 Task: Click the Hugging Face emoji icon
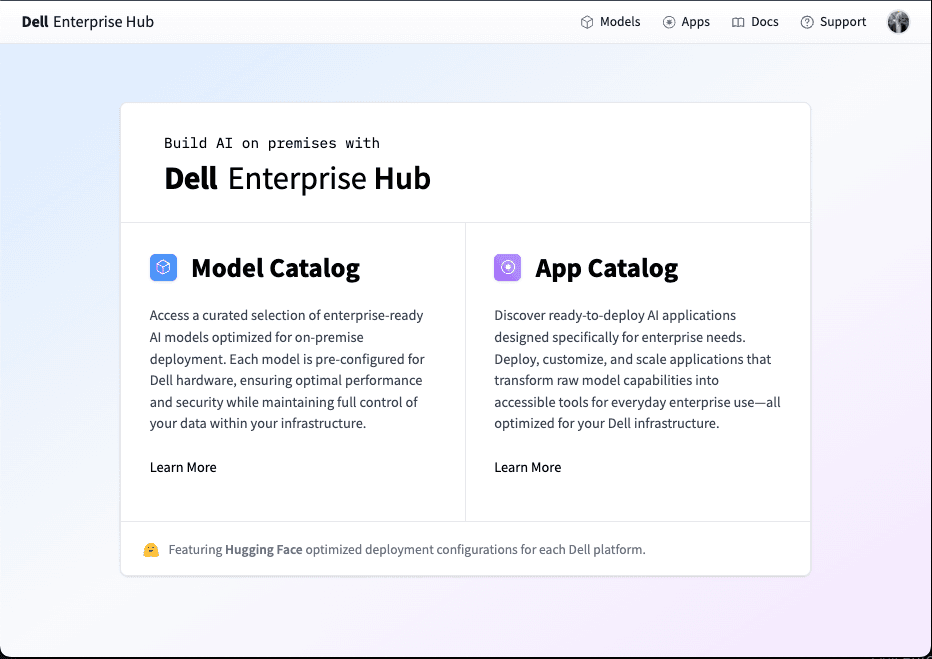click(x=151, y=550)
